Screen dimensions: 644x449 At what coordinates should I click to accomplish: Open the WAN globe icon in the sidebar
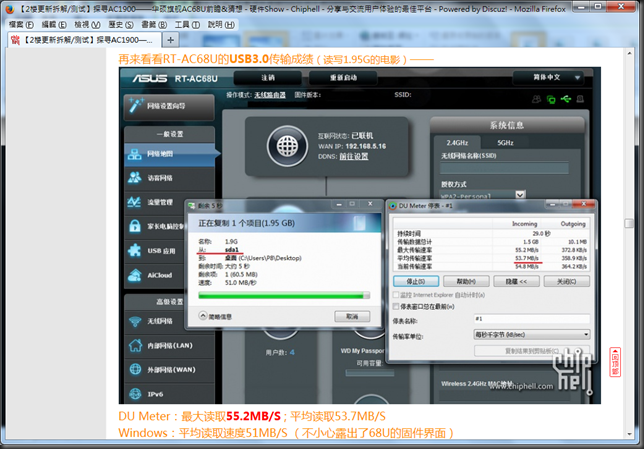pyautogui.click(x=135, y=369)
